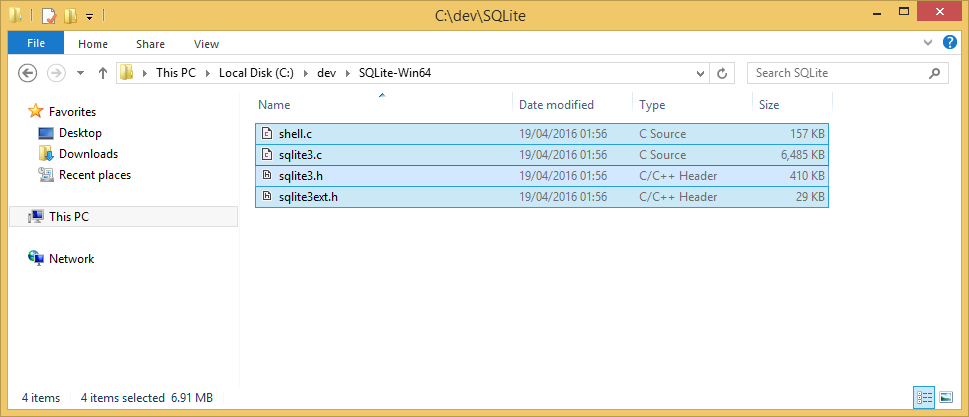
Task: Maximize the Explorer window
Action: tap(903, 12)
